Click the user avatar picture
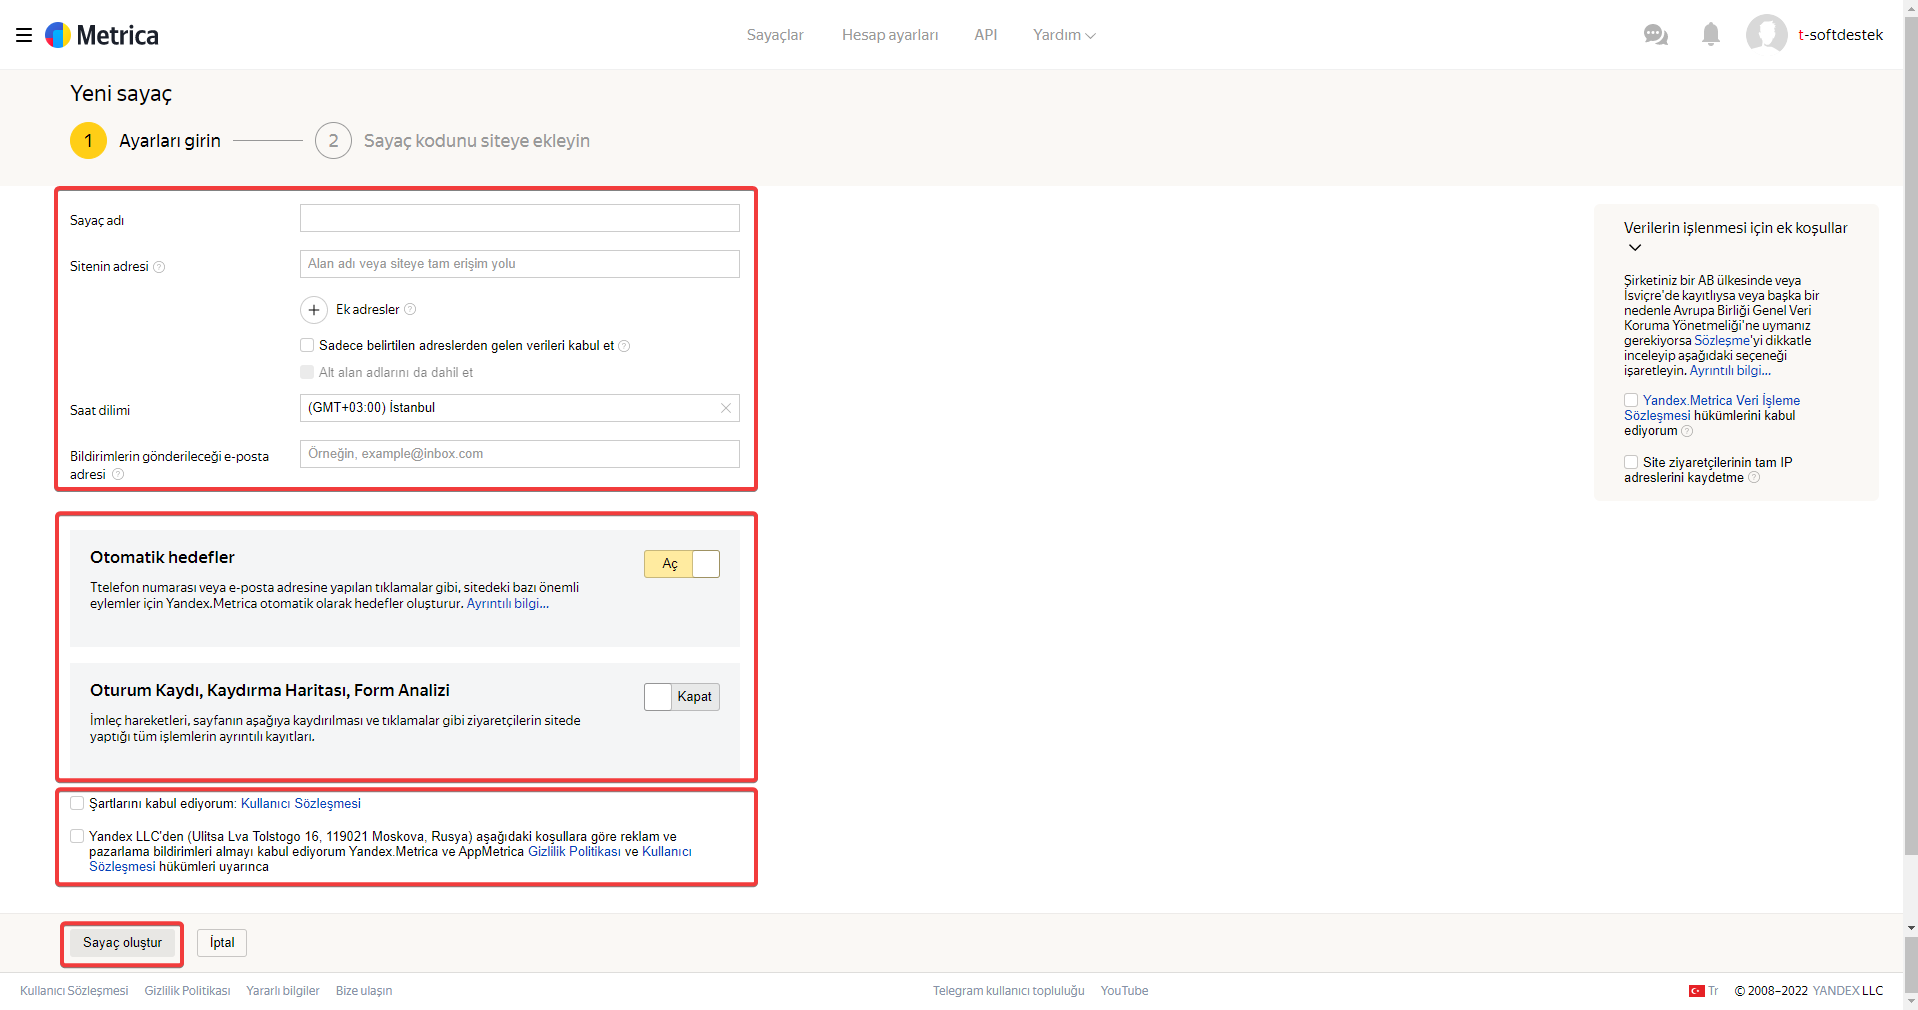Viewport: 1918px width, 1010px height. point(1767,34)
